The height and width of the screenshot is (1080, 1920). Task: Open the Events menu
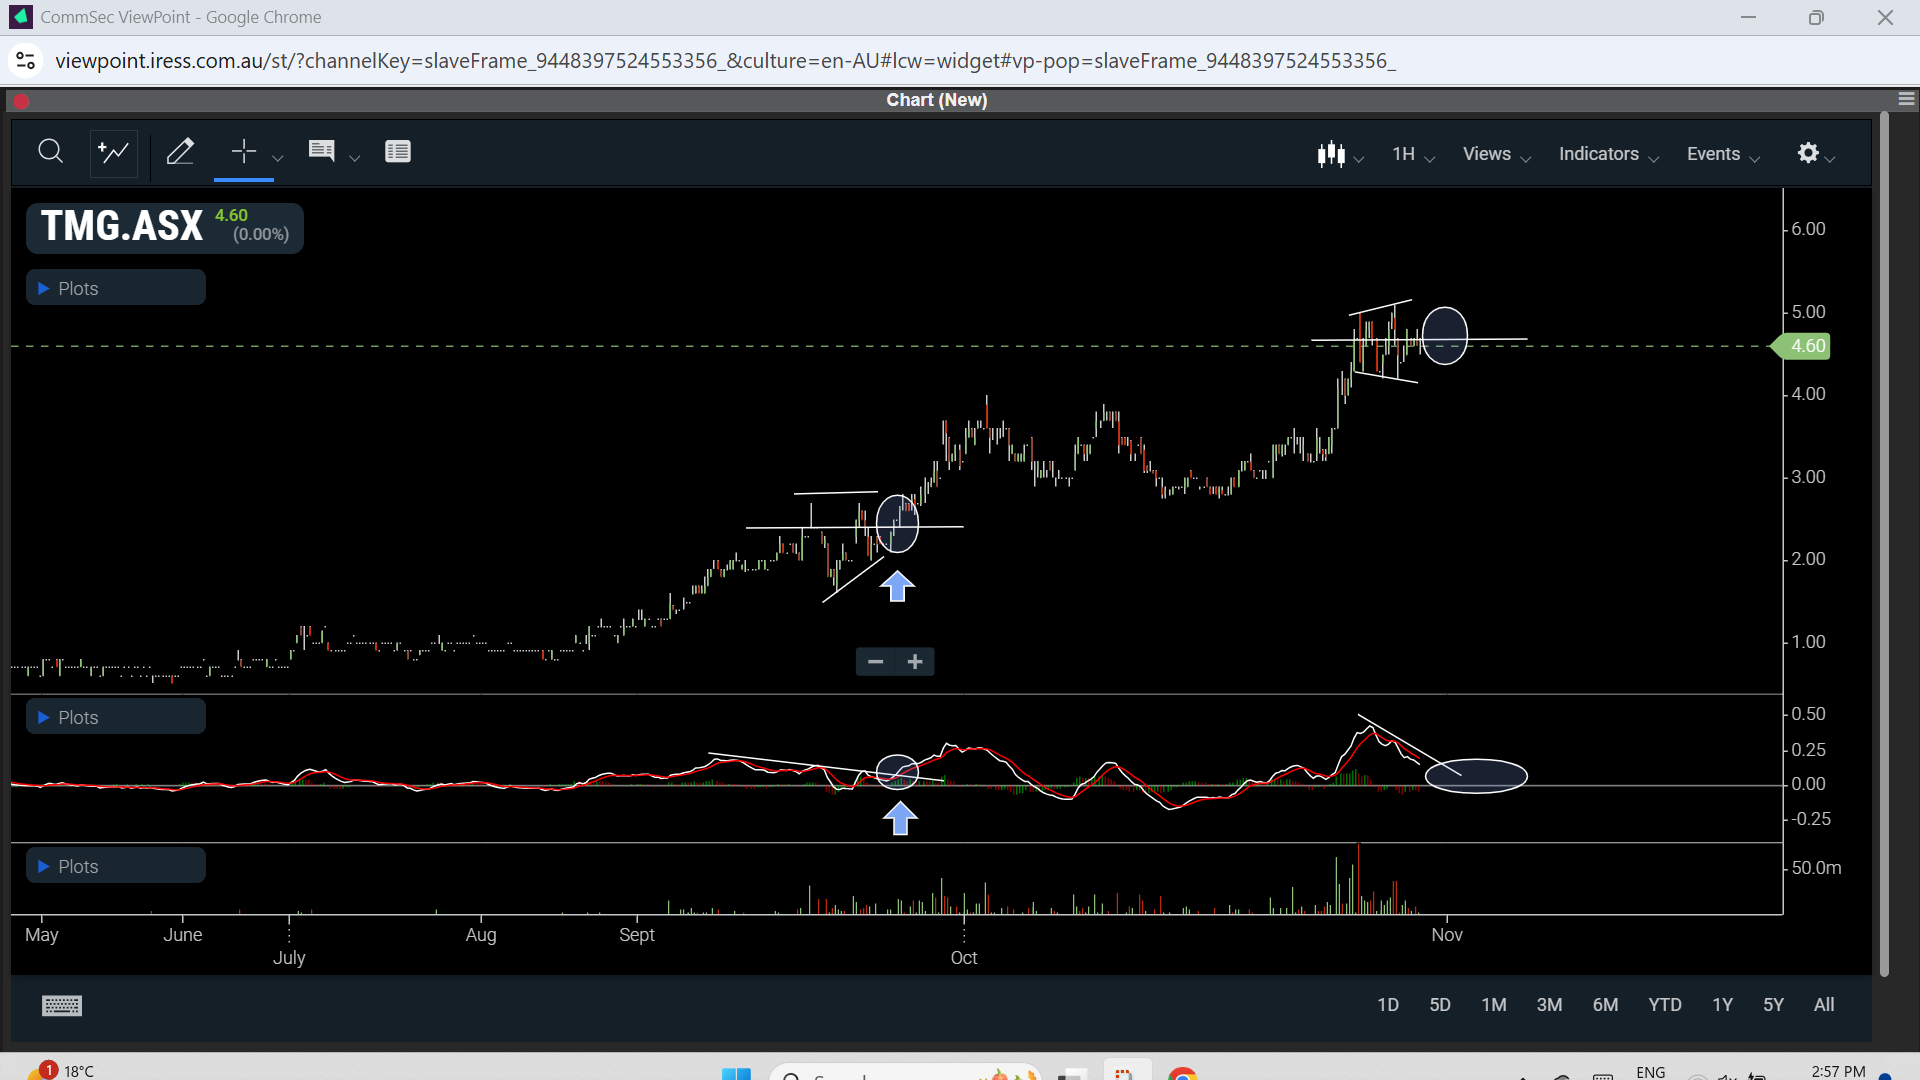click(x=1722, y=154)
